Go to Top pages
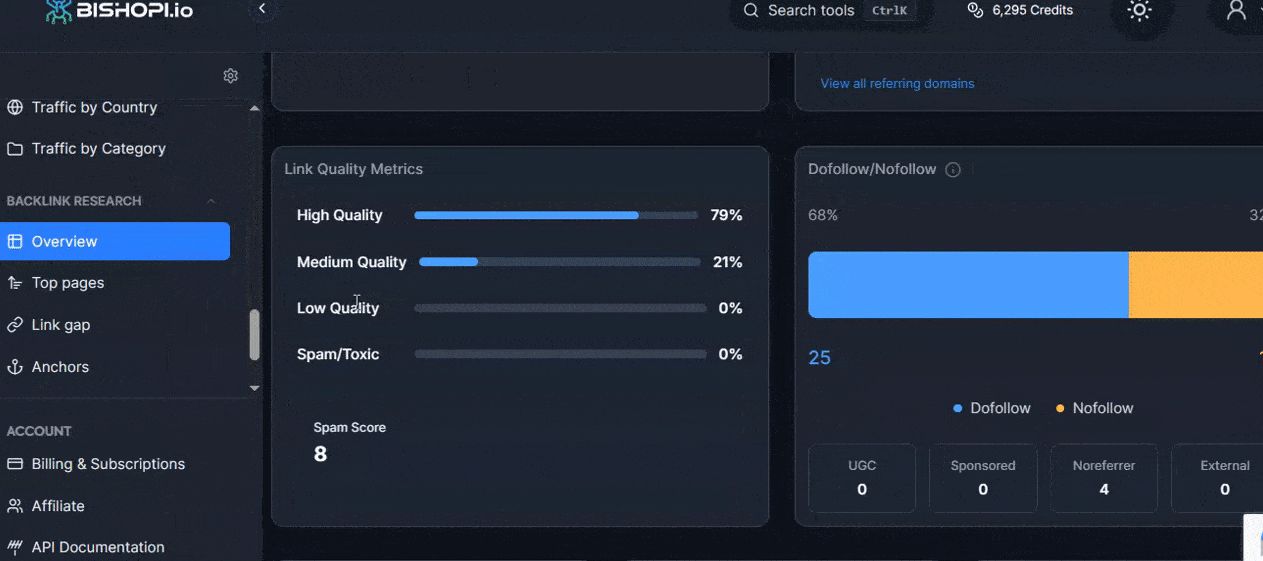The image size is (1263, 561). click(67, 283)
